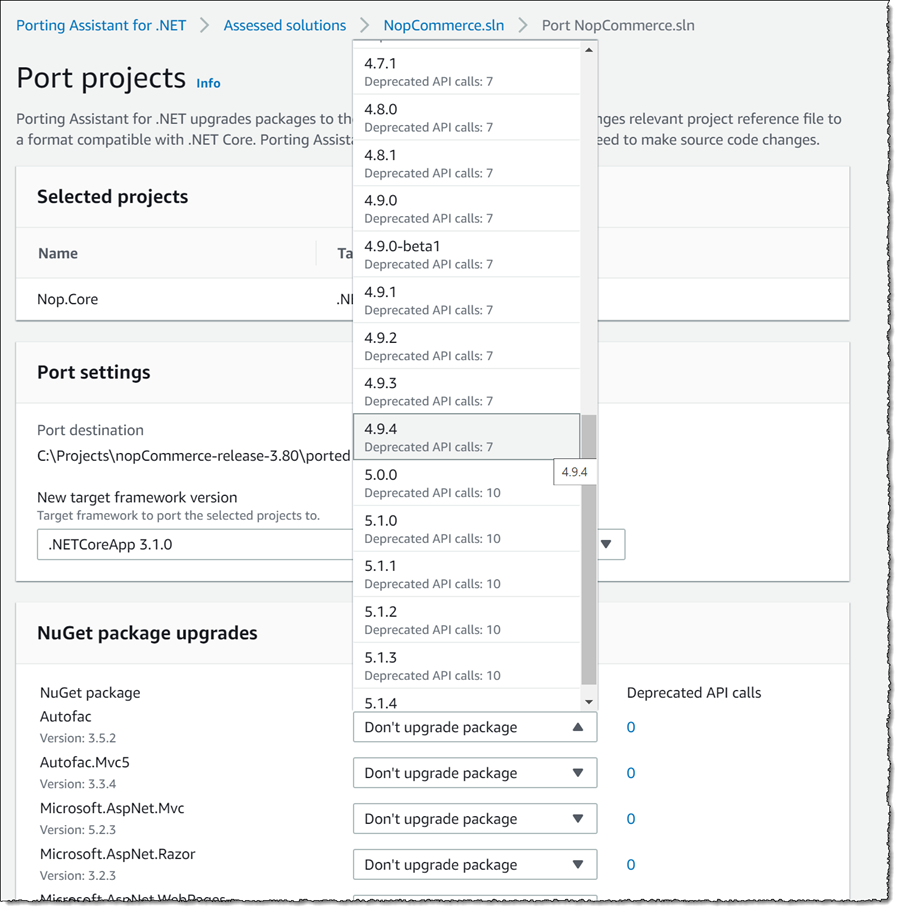This screenshot has height=912, width=900.
Task: Select version 4.7.1 at the top of list
Action: point(466,69)
